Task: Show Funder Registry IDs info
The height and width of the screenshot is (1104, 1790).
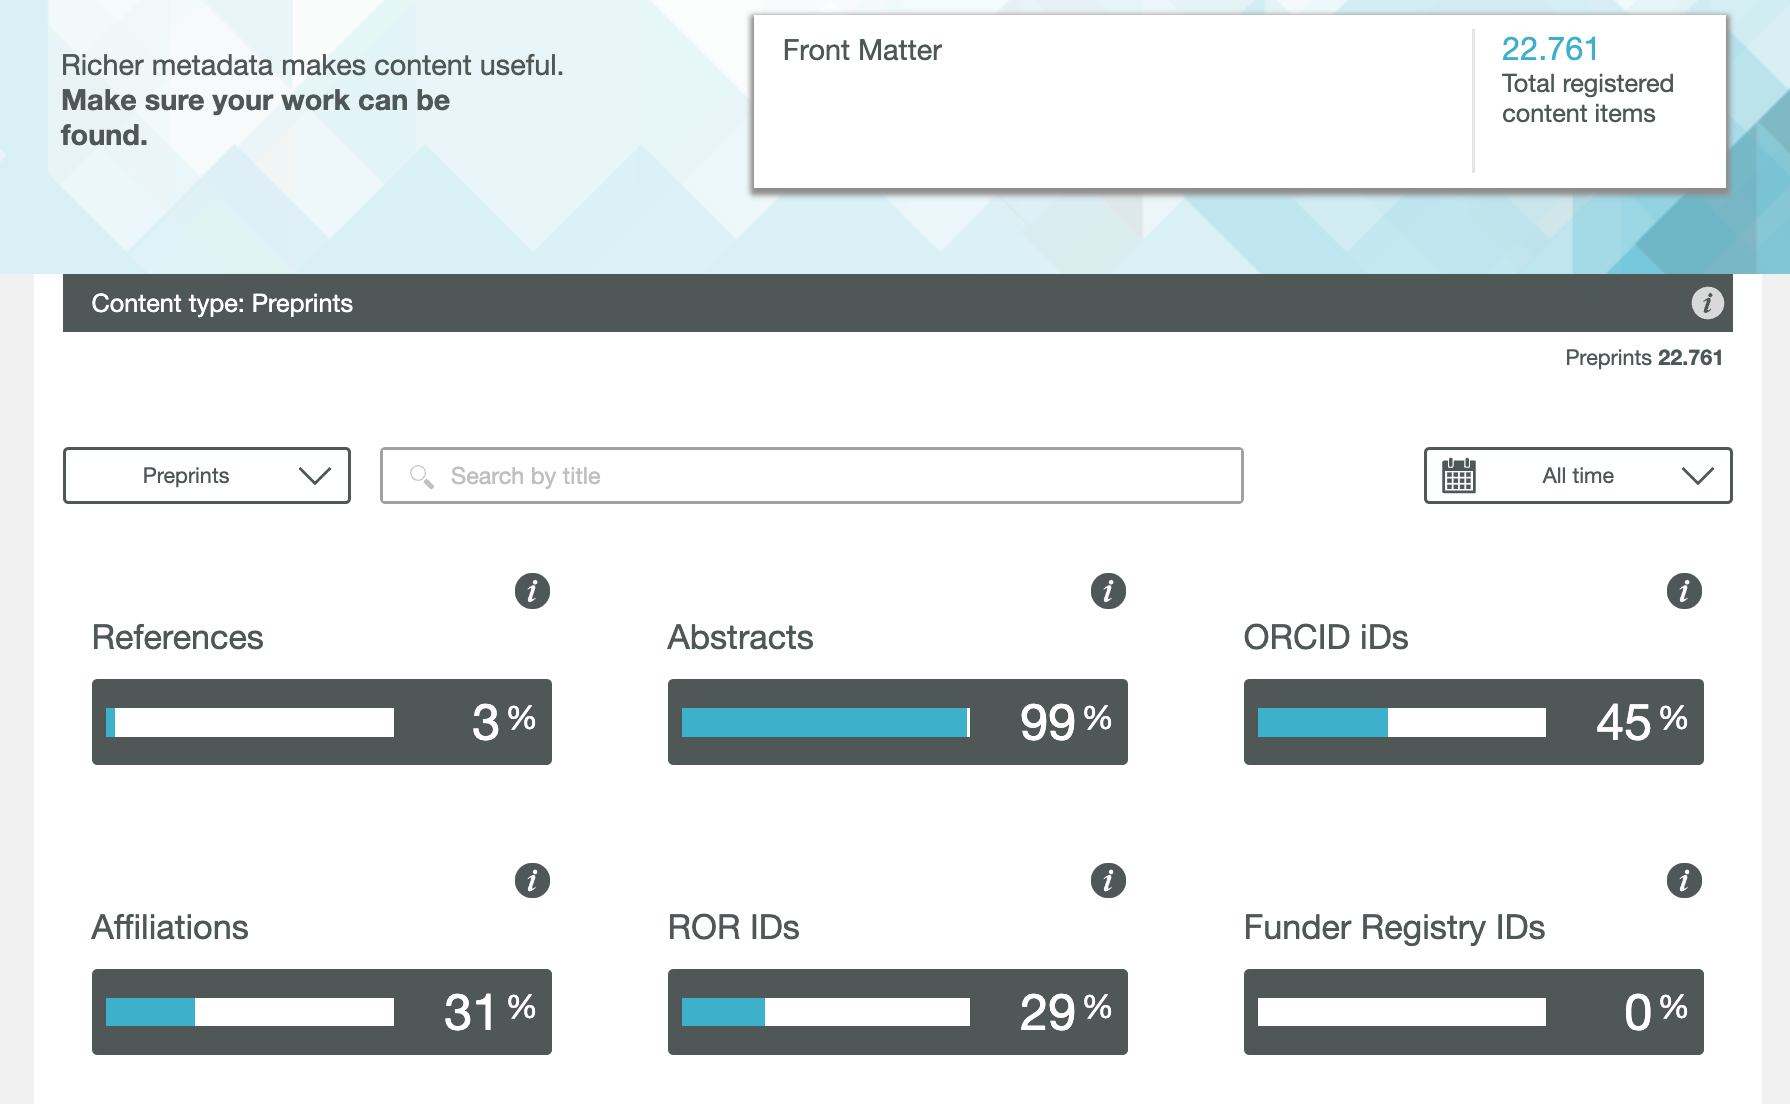Action: coord(1684,881)
